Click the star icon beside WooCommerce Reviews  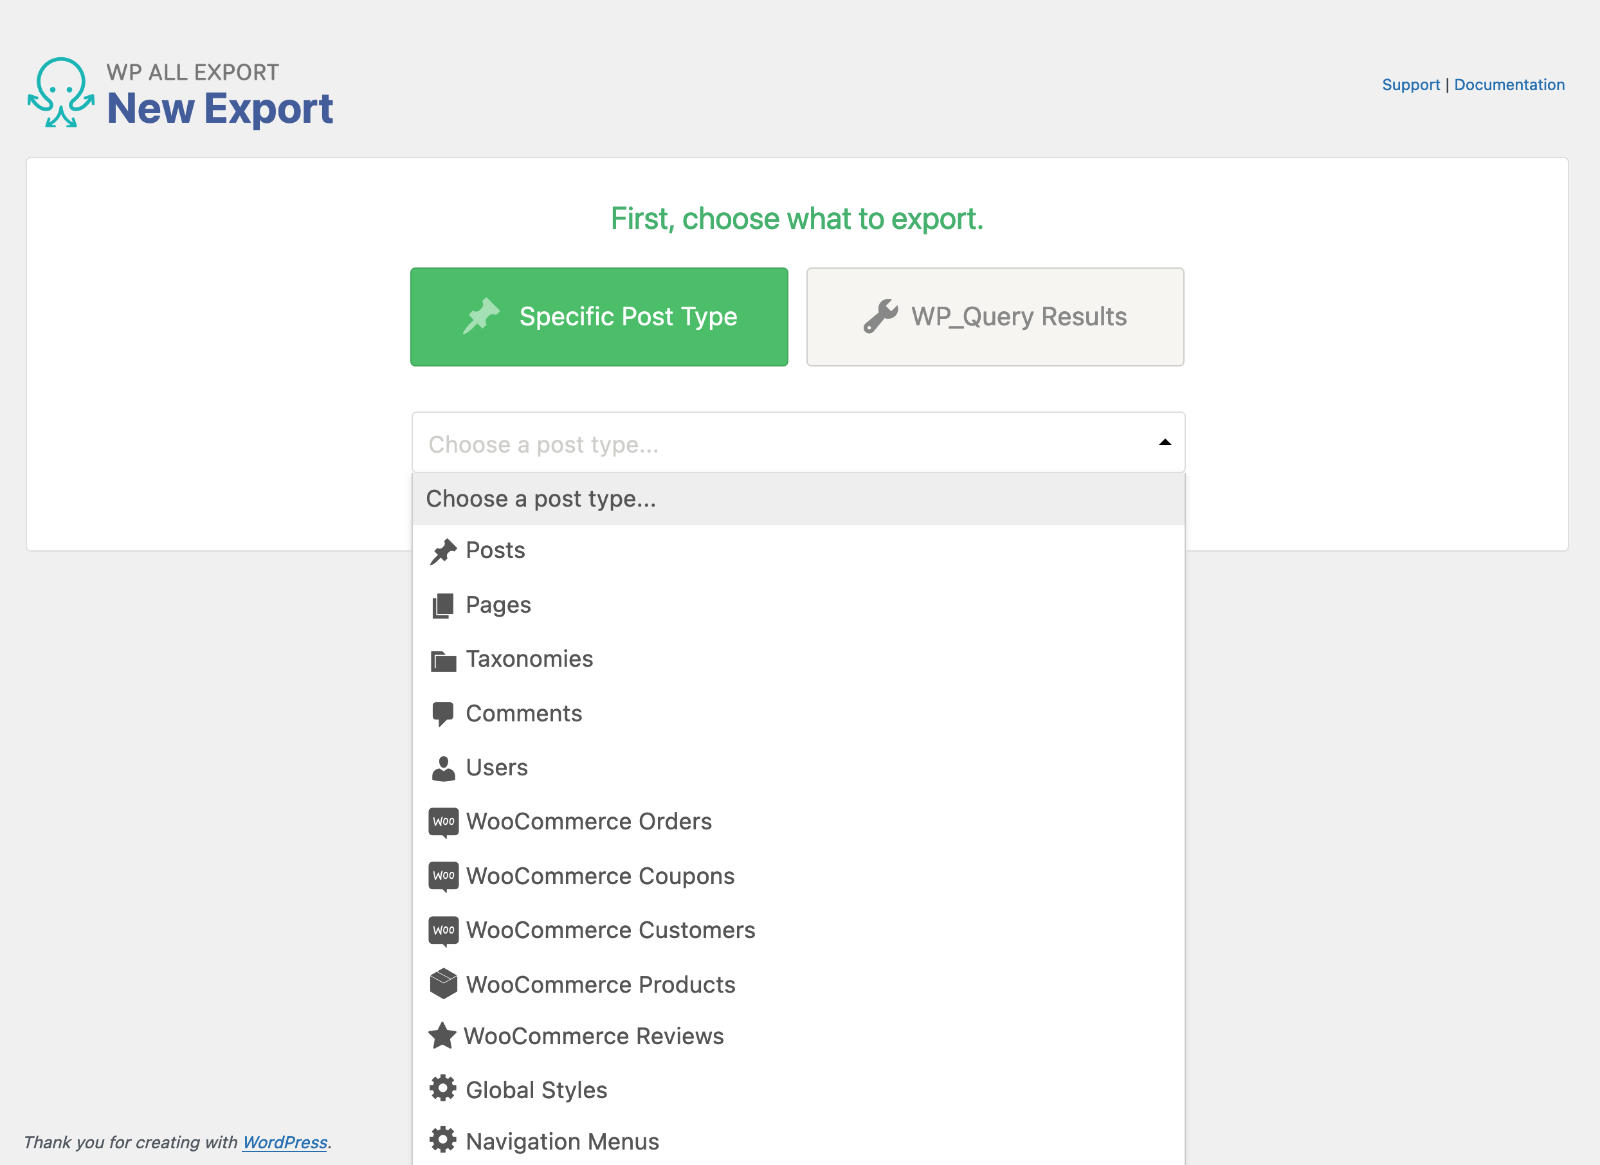(442, 1036)
